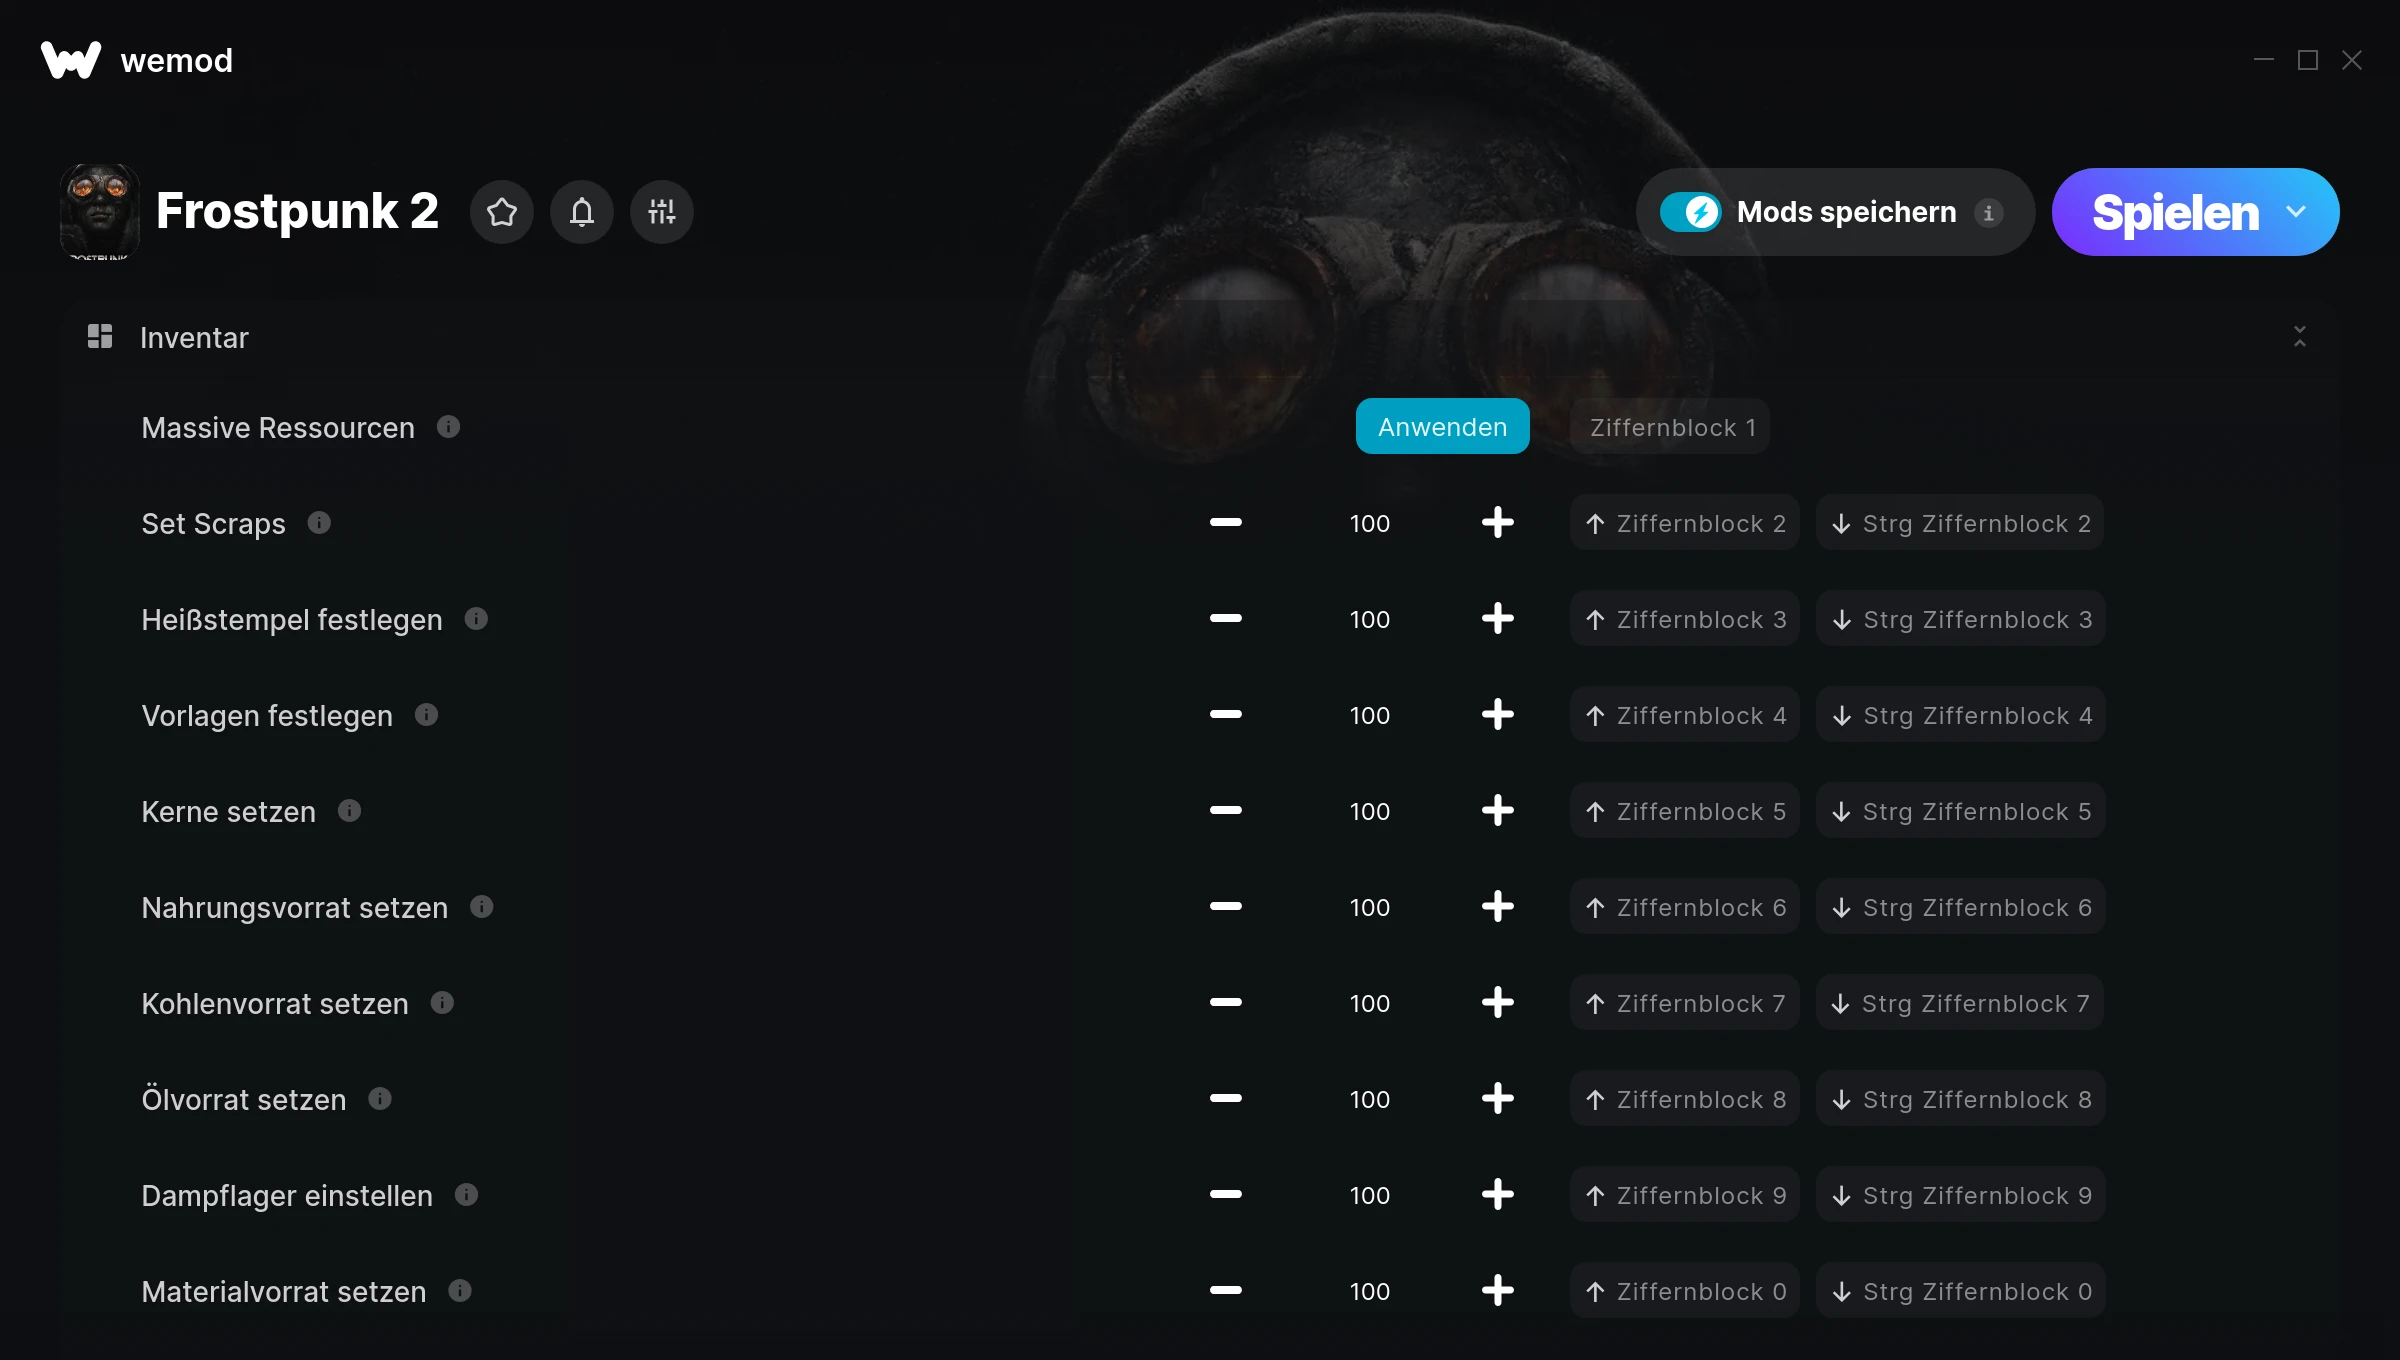
Task: View info for Set Scraps
Action: 320,522
